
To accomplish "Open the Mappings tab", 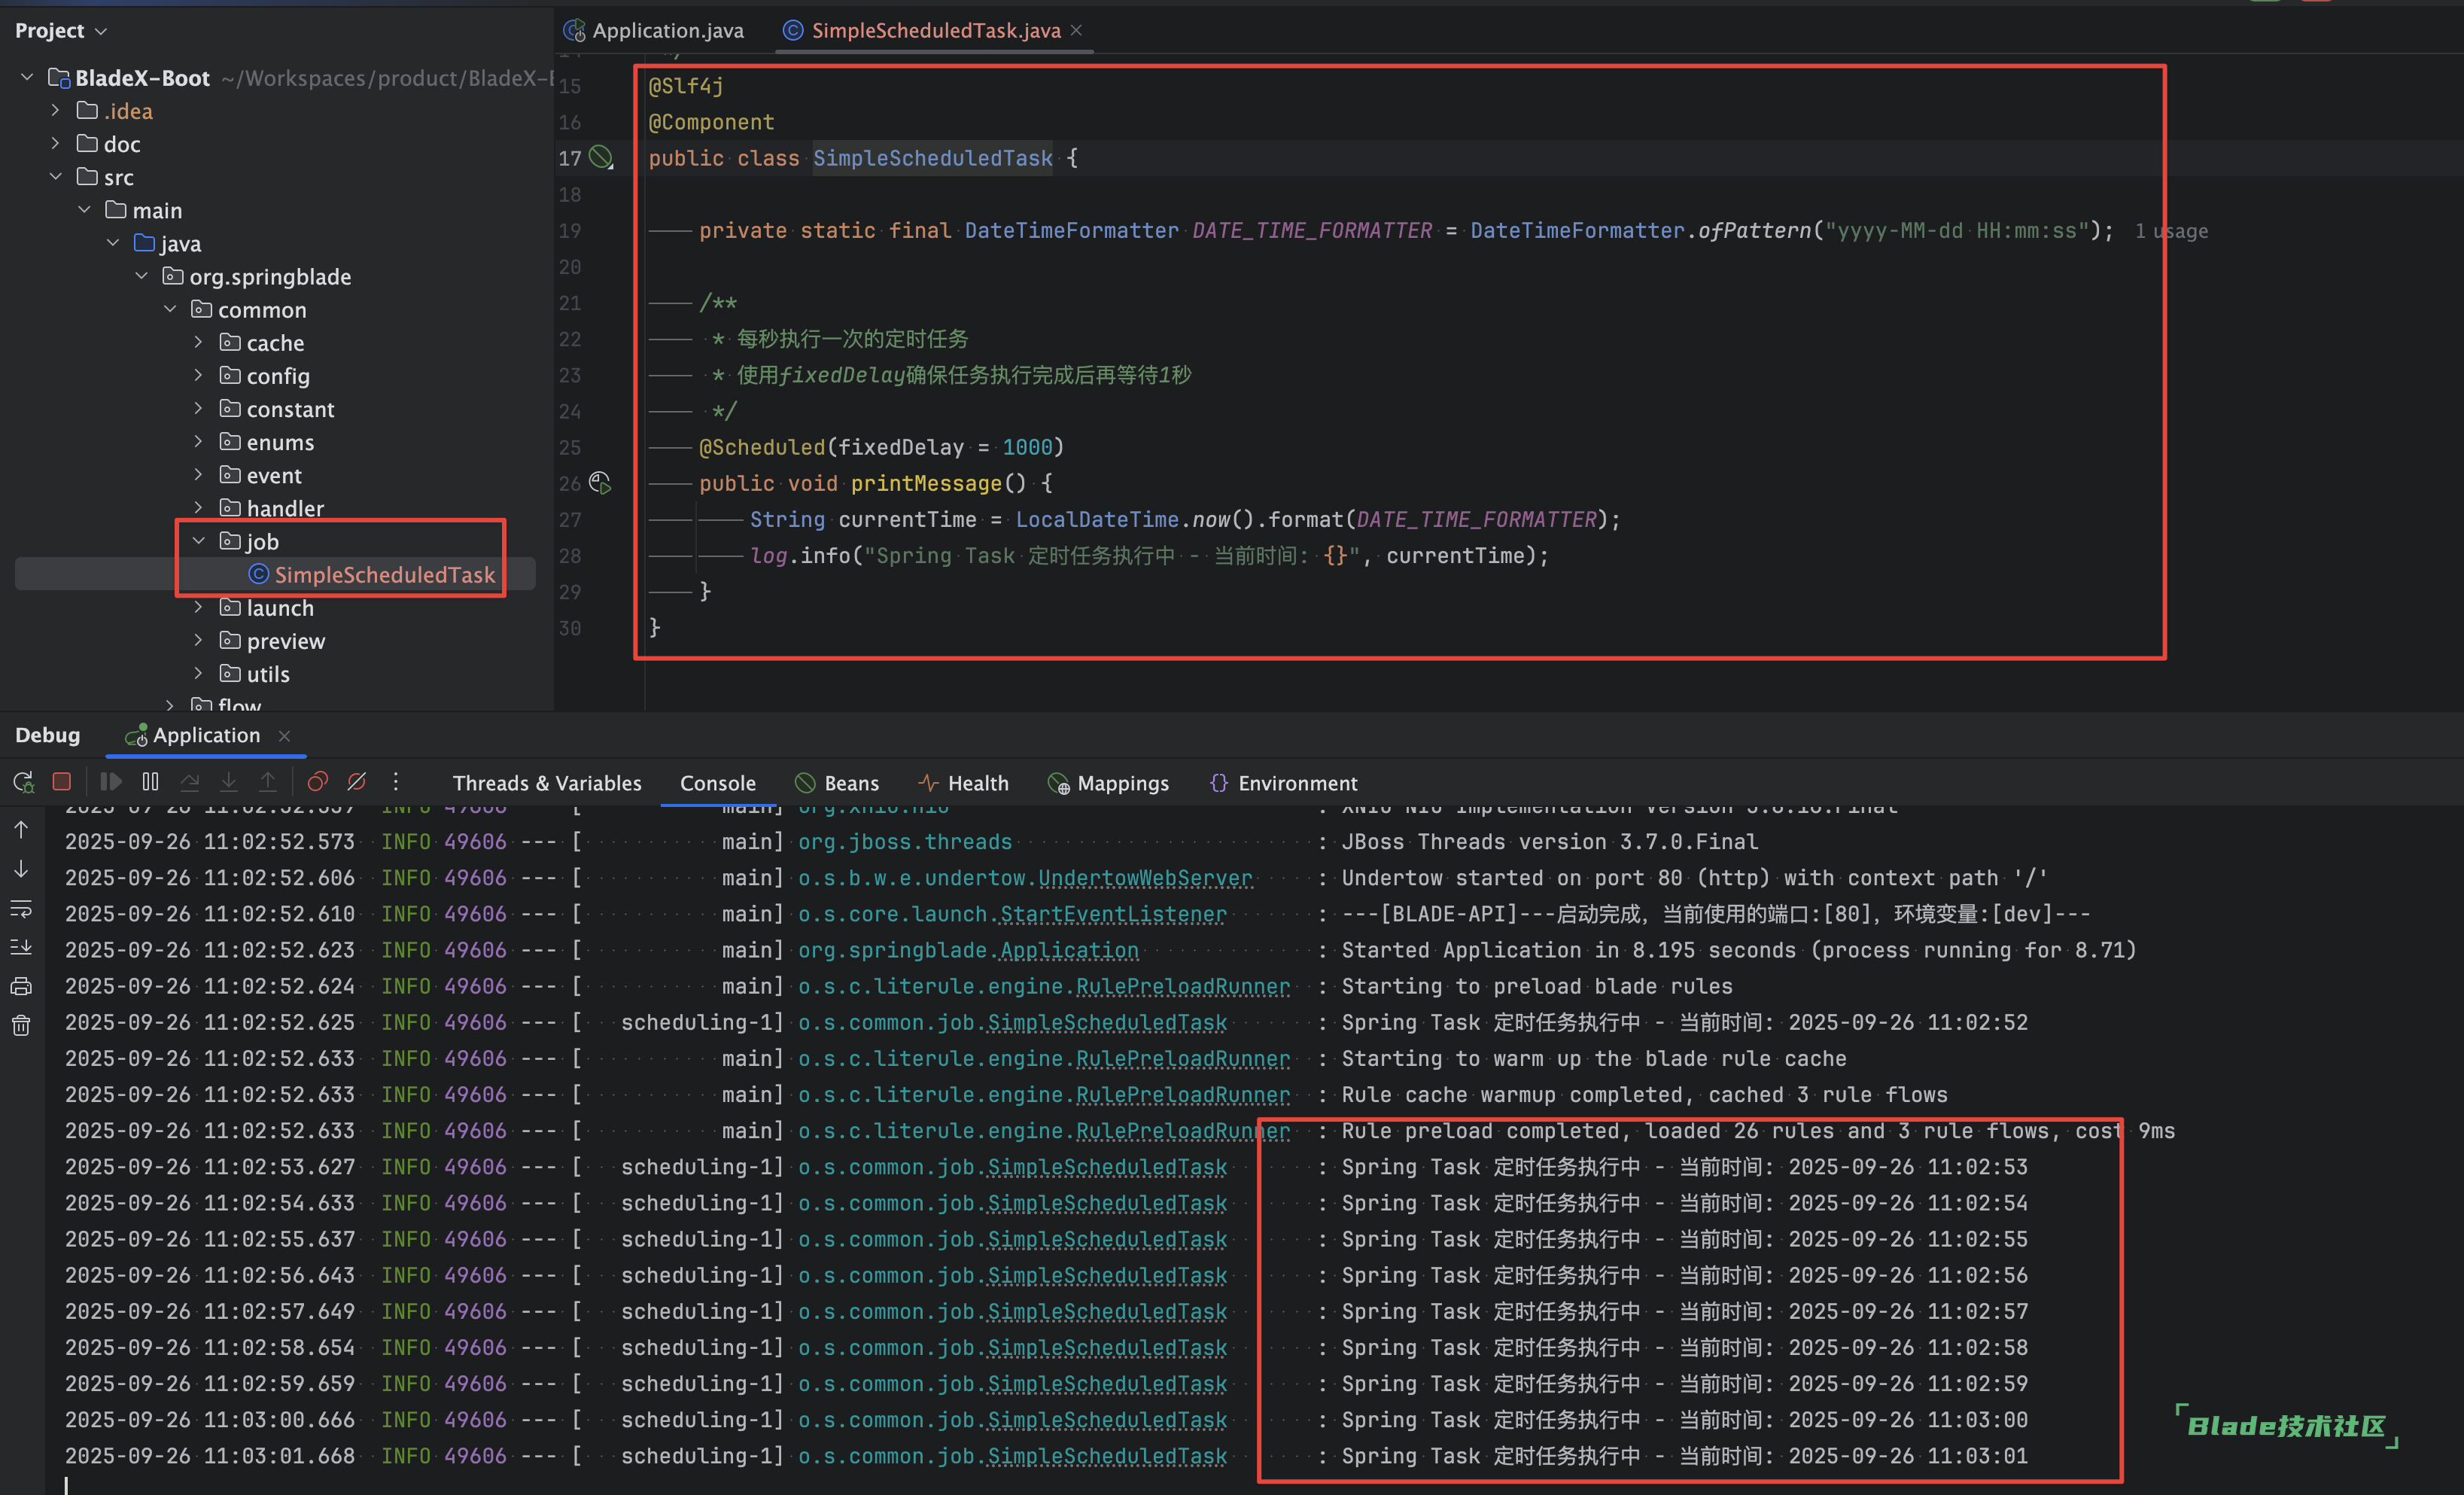I will pos(1108,783).
